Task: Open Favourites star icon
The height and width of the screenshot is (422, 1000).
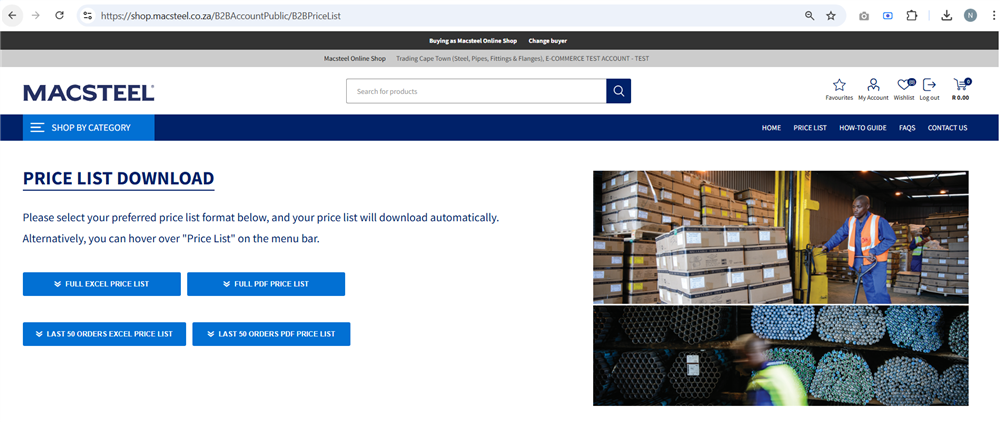Action: (x=839, y=89)
